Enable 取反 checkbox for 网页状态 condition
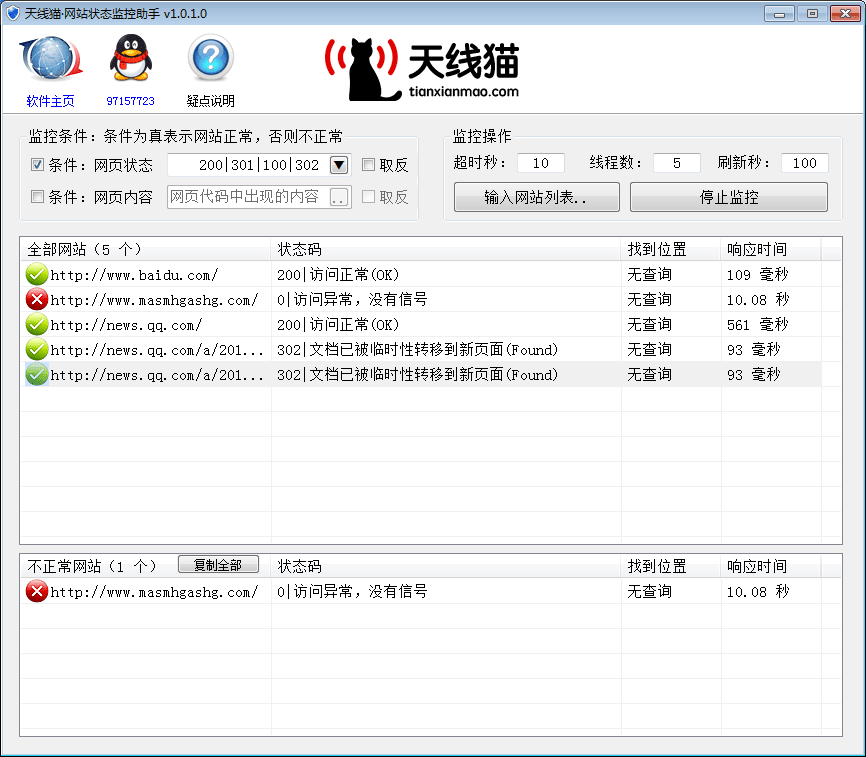Image resolution: width=866 pixels, height=757 pixels. (368, 165)
